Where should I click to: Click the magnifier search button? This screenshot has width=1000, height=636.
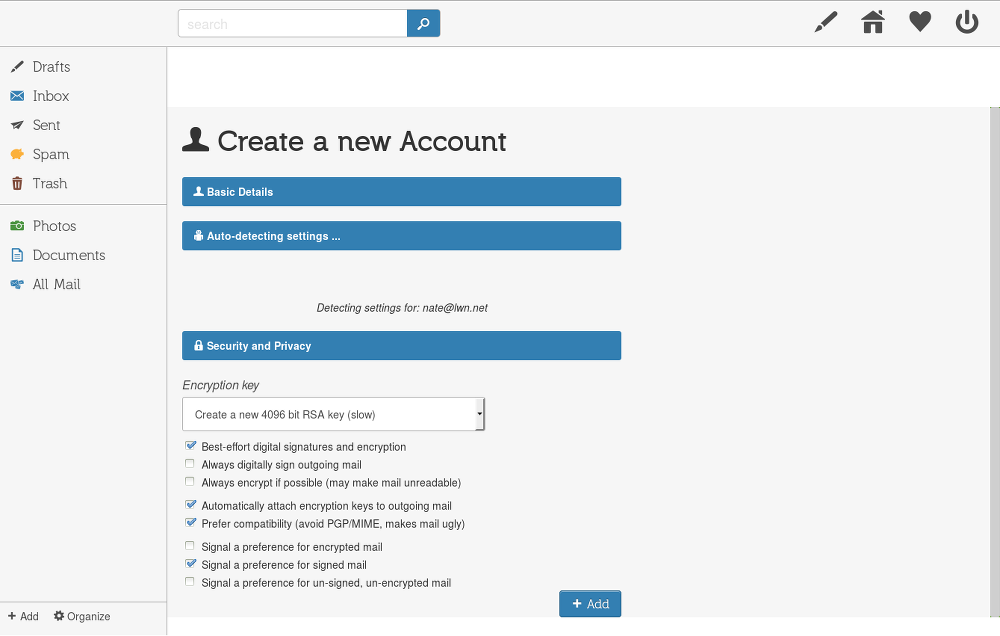(423, 24)
